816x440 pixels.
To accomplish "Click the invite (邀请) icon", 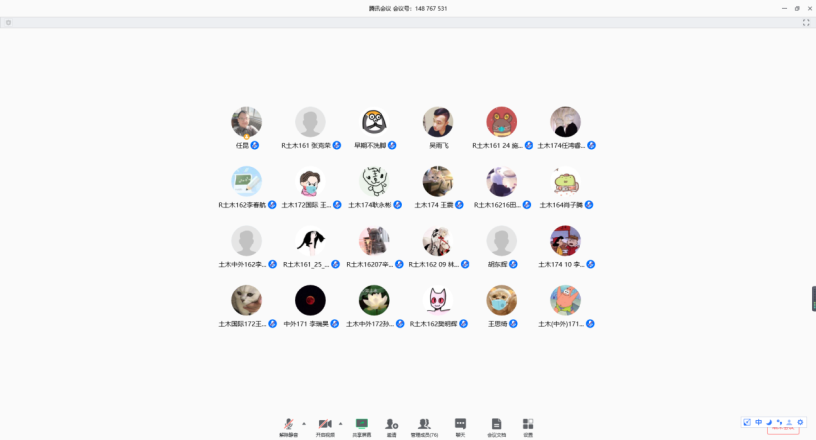I will click(392, 425).
